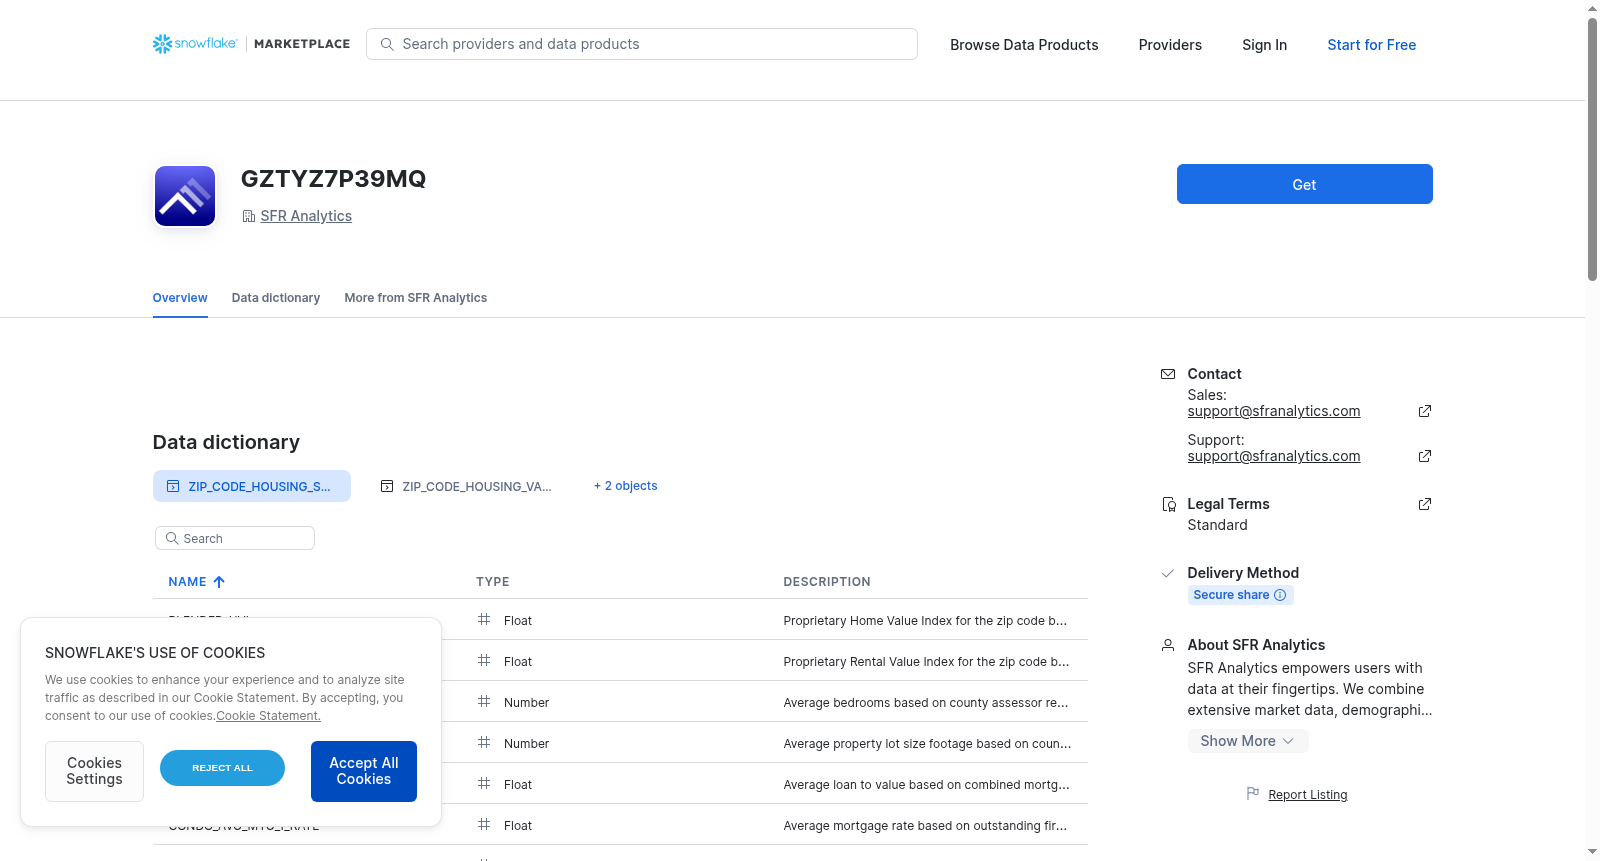Image resolution: width=1600 pixels, height=861 pixels.
Task: Click the Snowflake logo
Action: pyautogui.click(x=195, y=44)
